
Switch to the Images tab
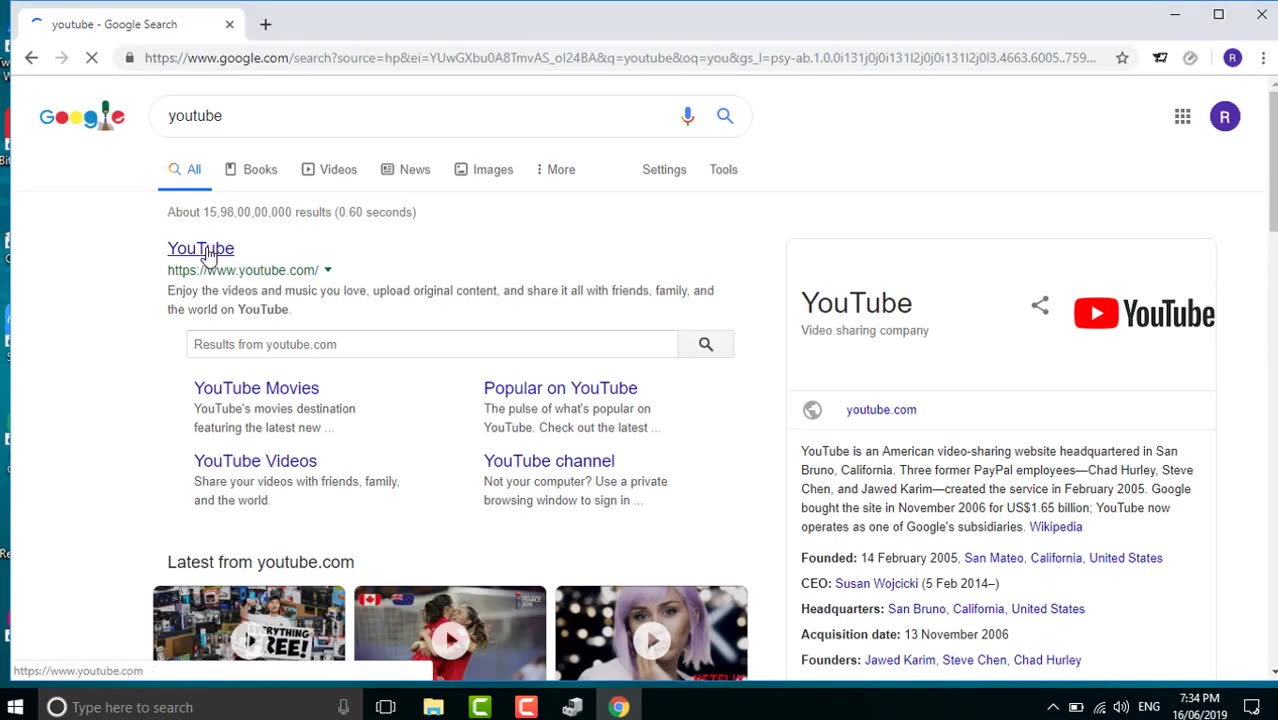[484, 170]
